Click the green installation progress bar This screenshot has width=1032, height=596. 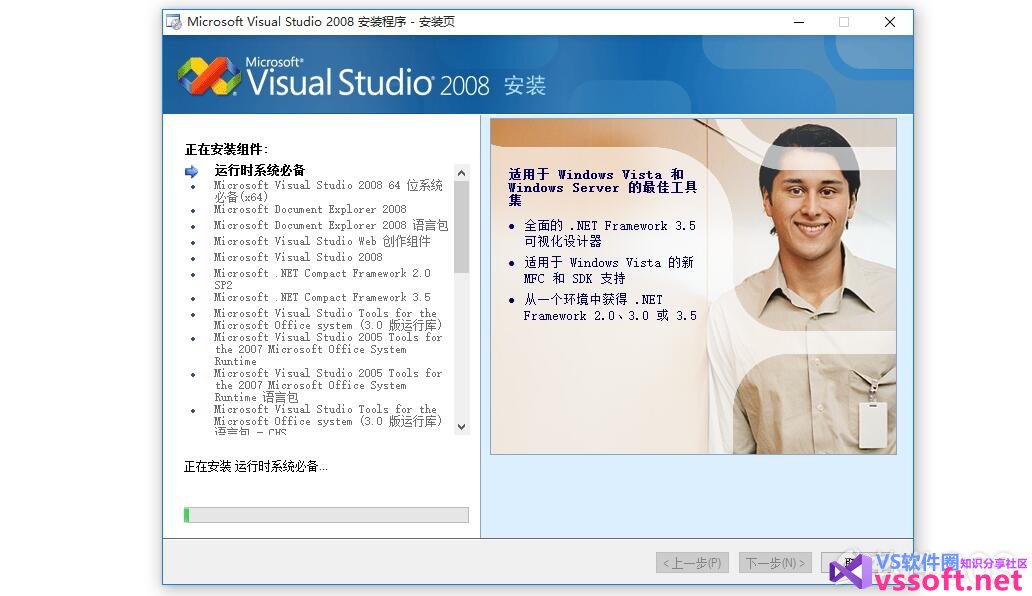[x=326, y=514]
